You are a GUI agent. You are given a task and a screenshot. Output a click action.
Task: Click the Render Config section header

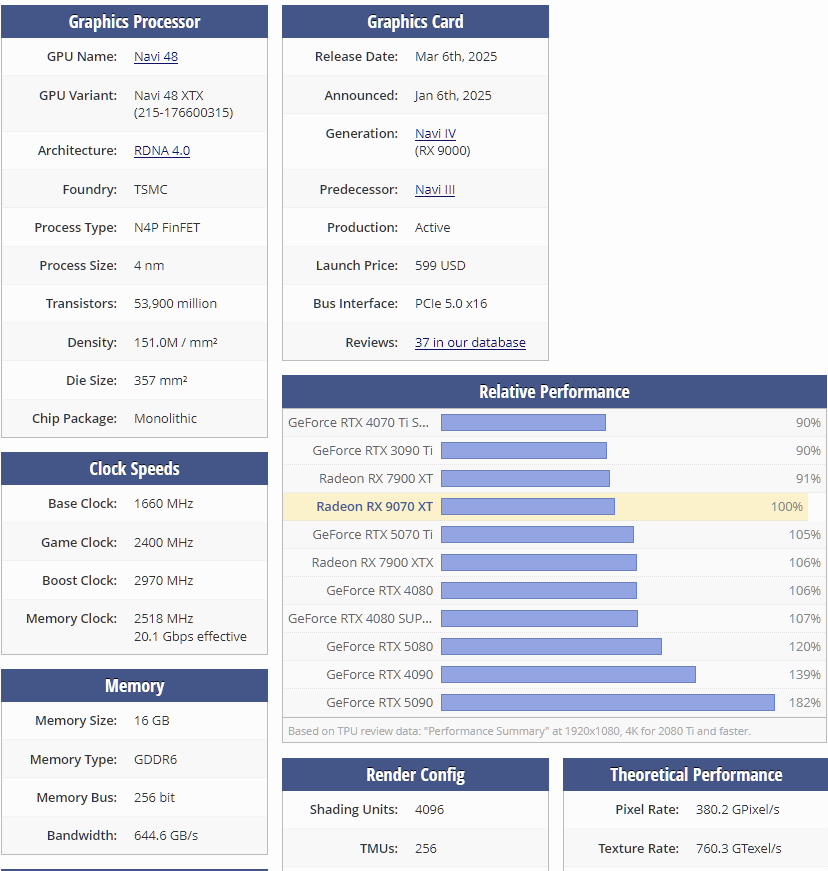tap(415, 774)
